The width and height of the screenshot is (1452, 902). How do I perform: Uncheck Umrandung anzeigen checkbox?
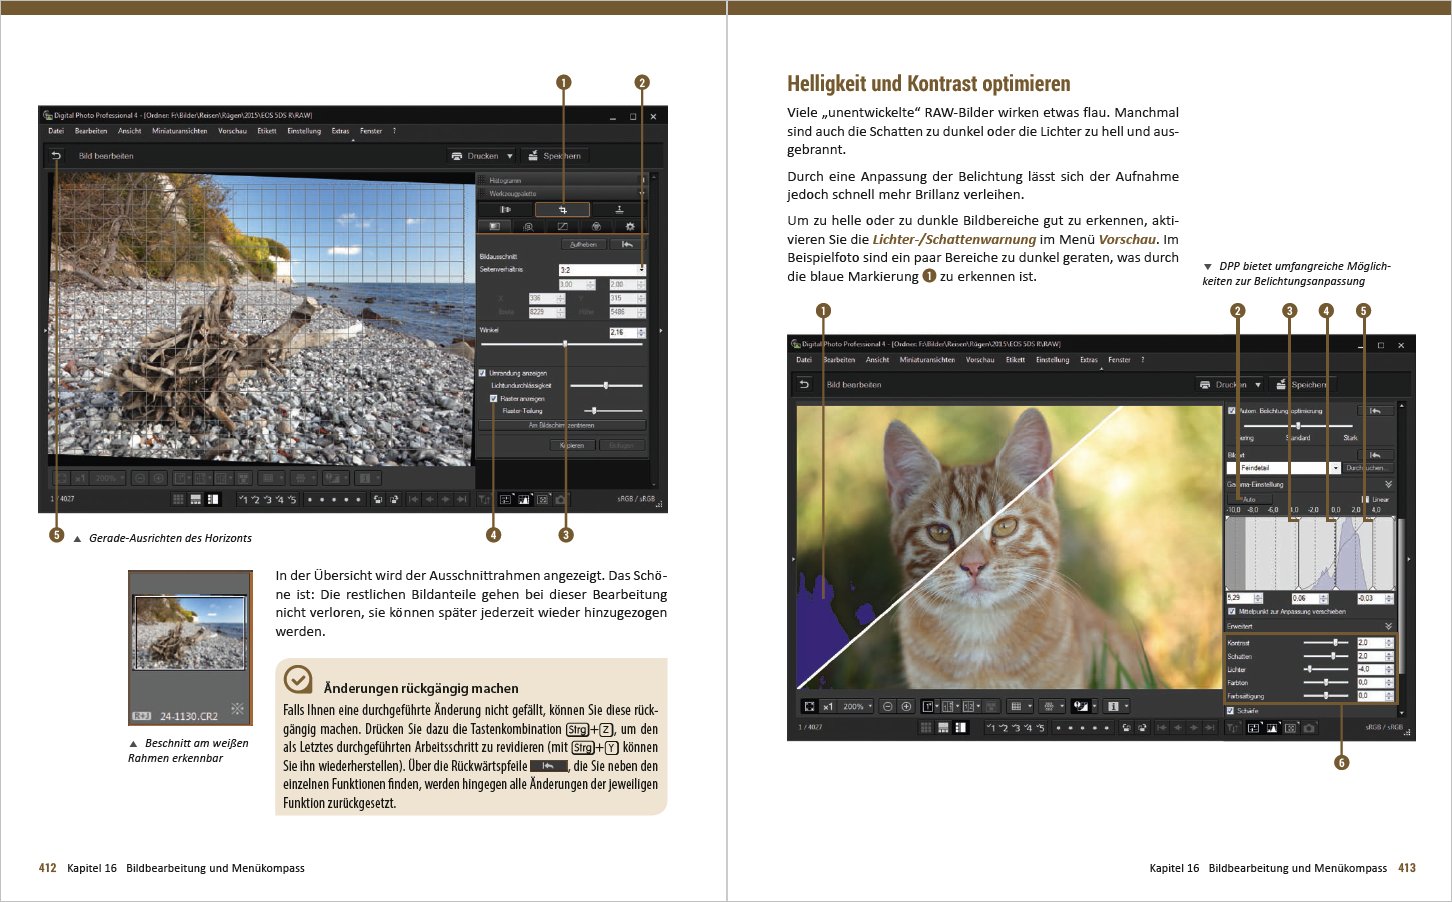(483, 373)
